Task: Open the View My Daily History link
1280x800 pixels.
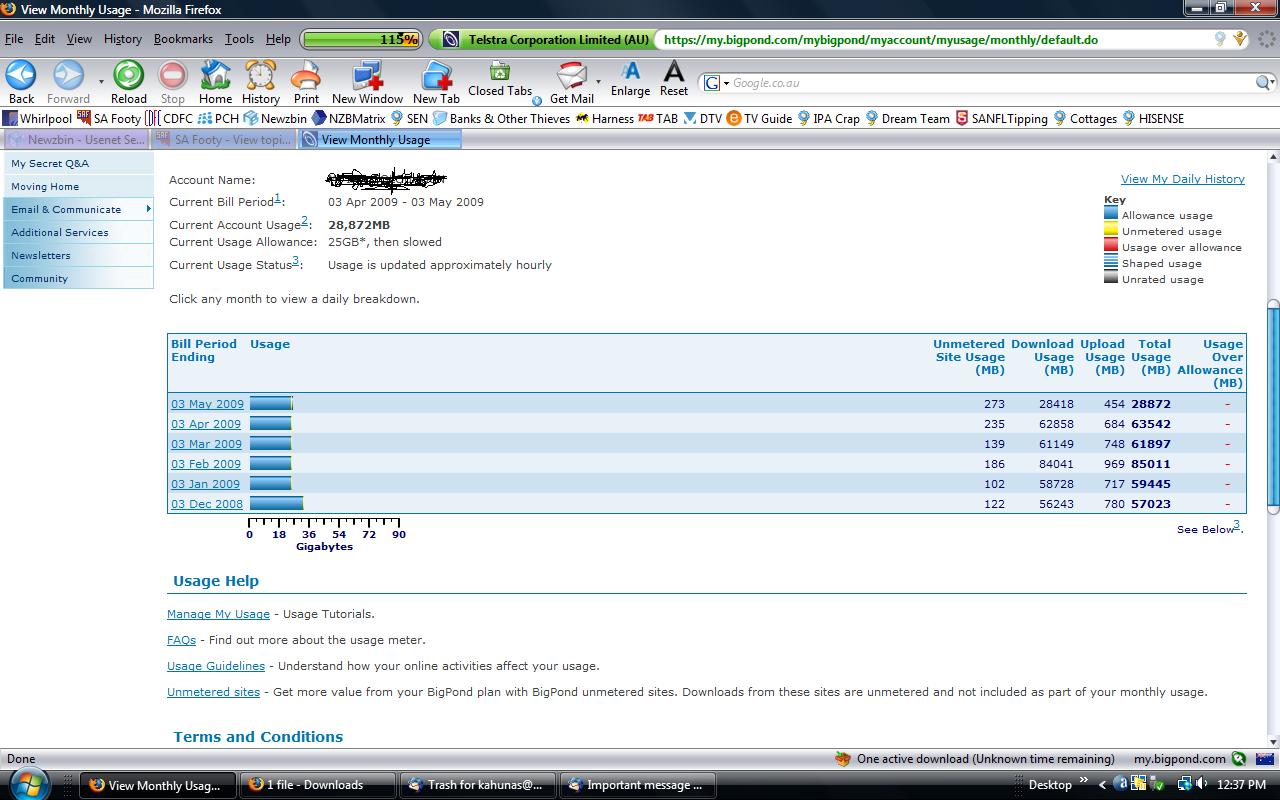Action: tap(1182, 179)
